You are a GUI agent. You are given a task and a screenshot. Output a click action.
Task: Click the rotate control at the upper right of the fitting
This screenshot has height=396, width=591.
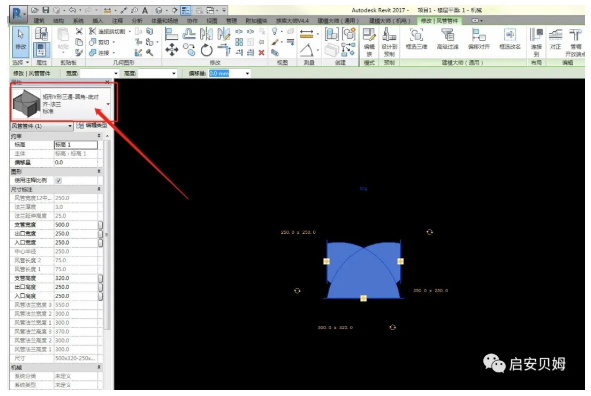point(429,232)
